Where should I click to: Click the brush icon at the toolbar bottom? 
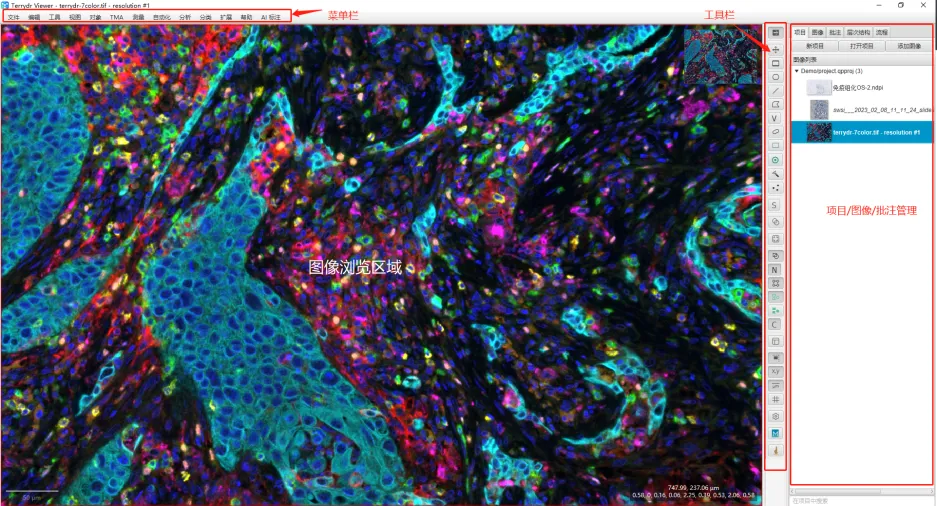click(776, 450)
